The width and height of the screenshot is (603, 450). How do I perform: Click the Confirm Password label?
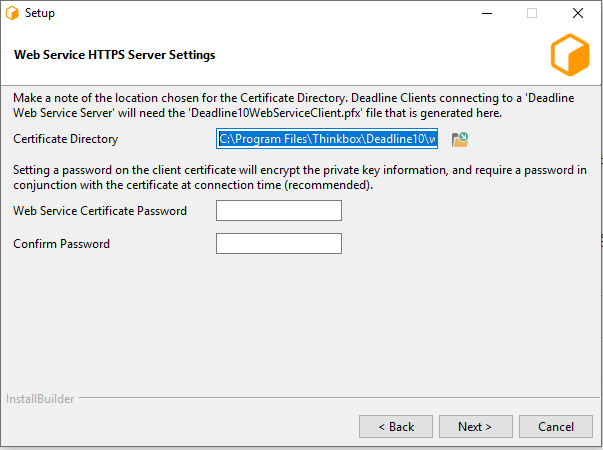[x=62, y=244]
